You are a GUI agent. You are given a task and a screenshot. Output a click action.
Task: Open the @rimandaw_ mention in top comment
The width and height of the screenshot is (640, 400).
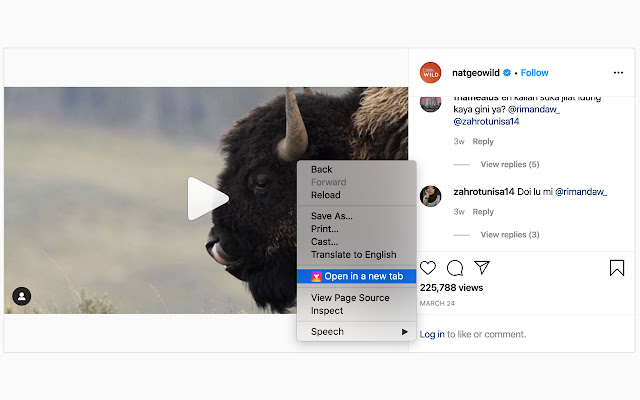(534, 109)
